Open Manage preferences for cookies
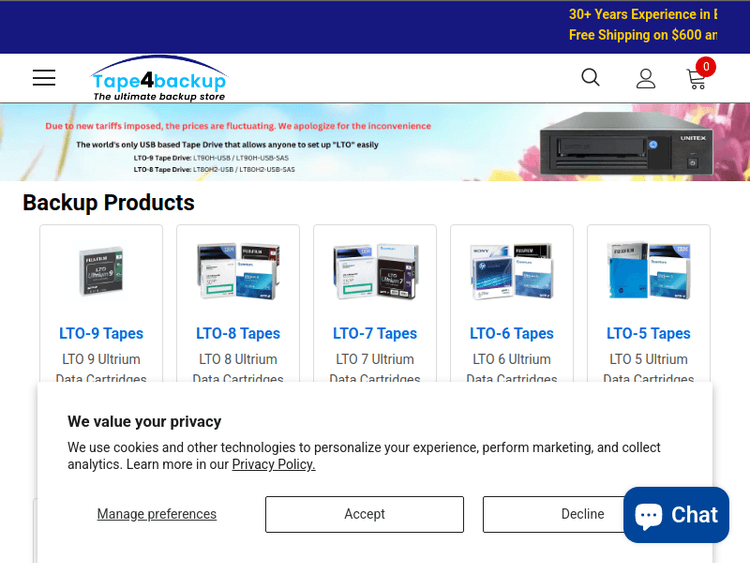The image size is (750, 563). coord(156,514)
